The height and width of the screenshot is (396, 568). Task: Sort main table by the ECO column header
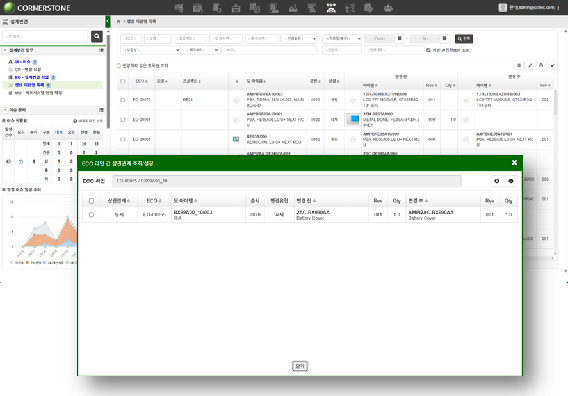[x=141, y=81]
